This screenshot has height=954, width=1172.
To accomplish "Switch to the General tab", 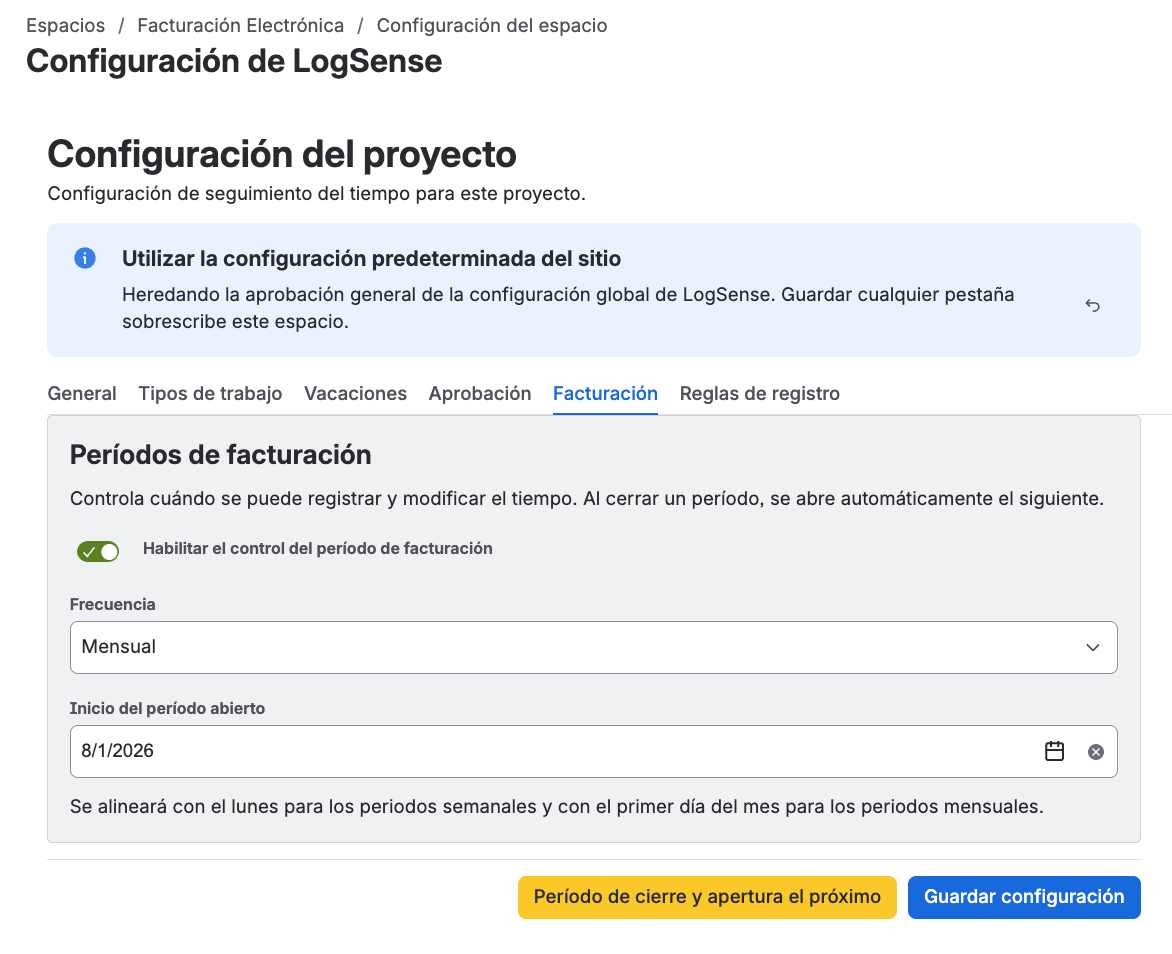I will point(81,394).
